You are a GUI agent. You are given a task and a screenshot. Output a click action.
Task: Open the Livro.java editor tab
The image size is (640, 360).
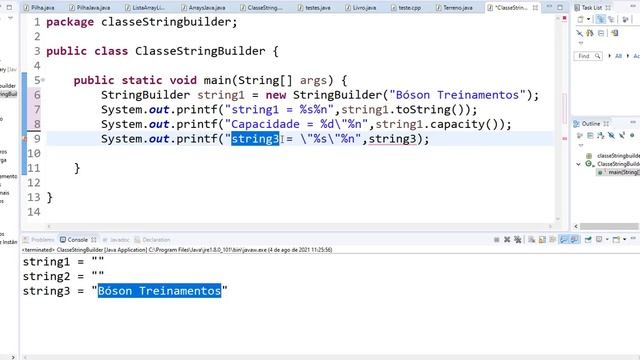[x=361, y=8]
